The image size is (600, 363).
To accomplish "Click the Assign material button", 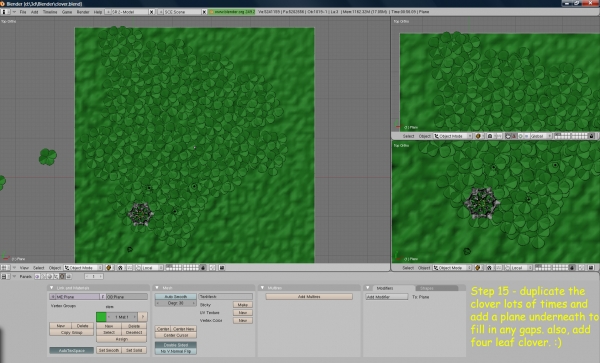I will tap(121, 339).
